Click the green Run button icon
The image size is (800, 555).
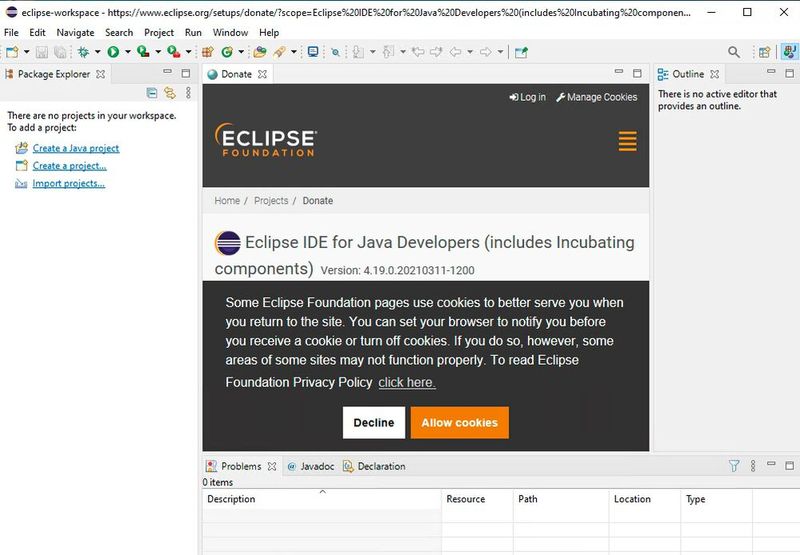click(x=113, y=52)
